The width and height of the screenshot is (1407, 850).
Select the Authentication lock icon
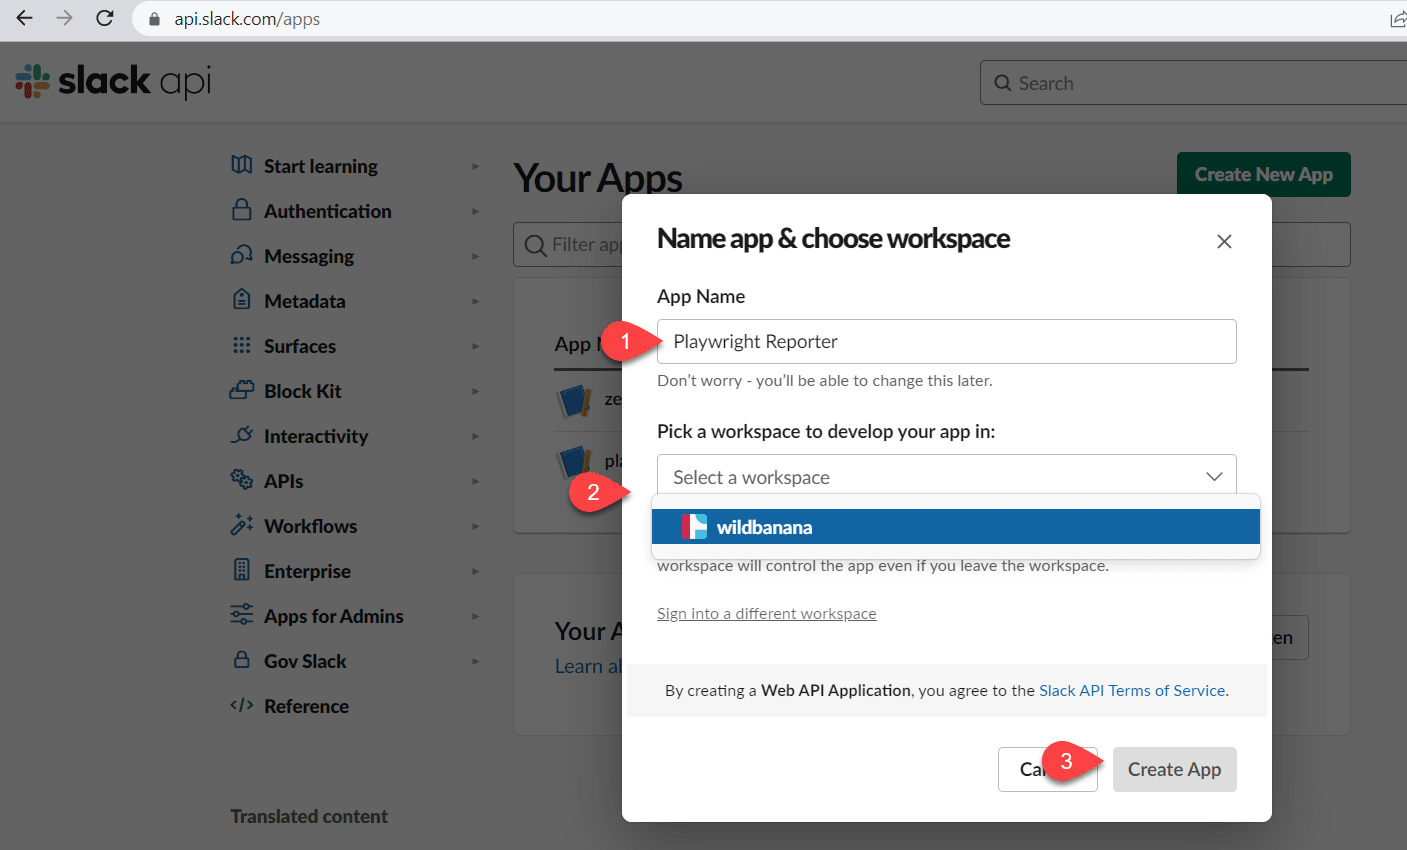pos(241,211)
